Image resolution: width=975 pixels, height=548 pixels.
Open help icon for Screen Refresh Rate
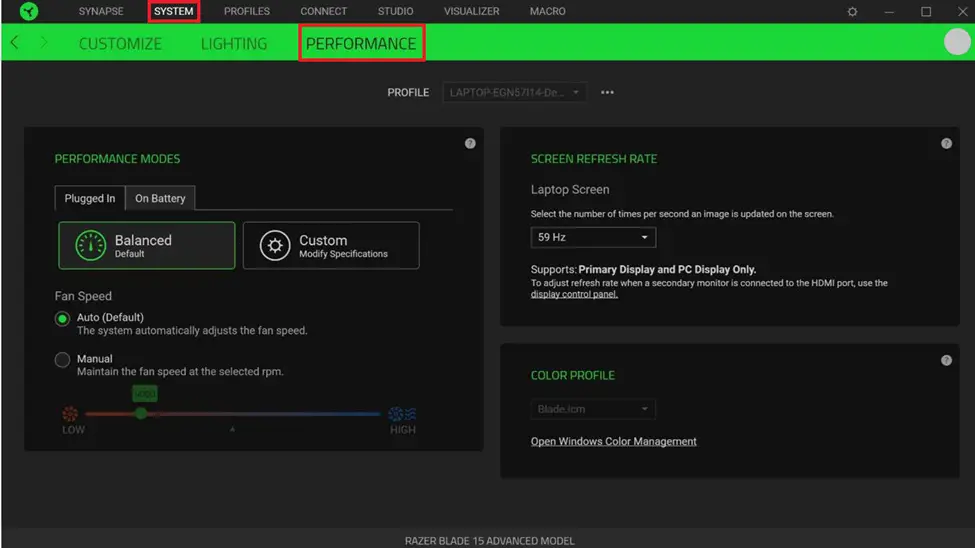tap(946, 143)
